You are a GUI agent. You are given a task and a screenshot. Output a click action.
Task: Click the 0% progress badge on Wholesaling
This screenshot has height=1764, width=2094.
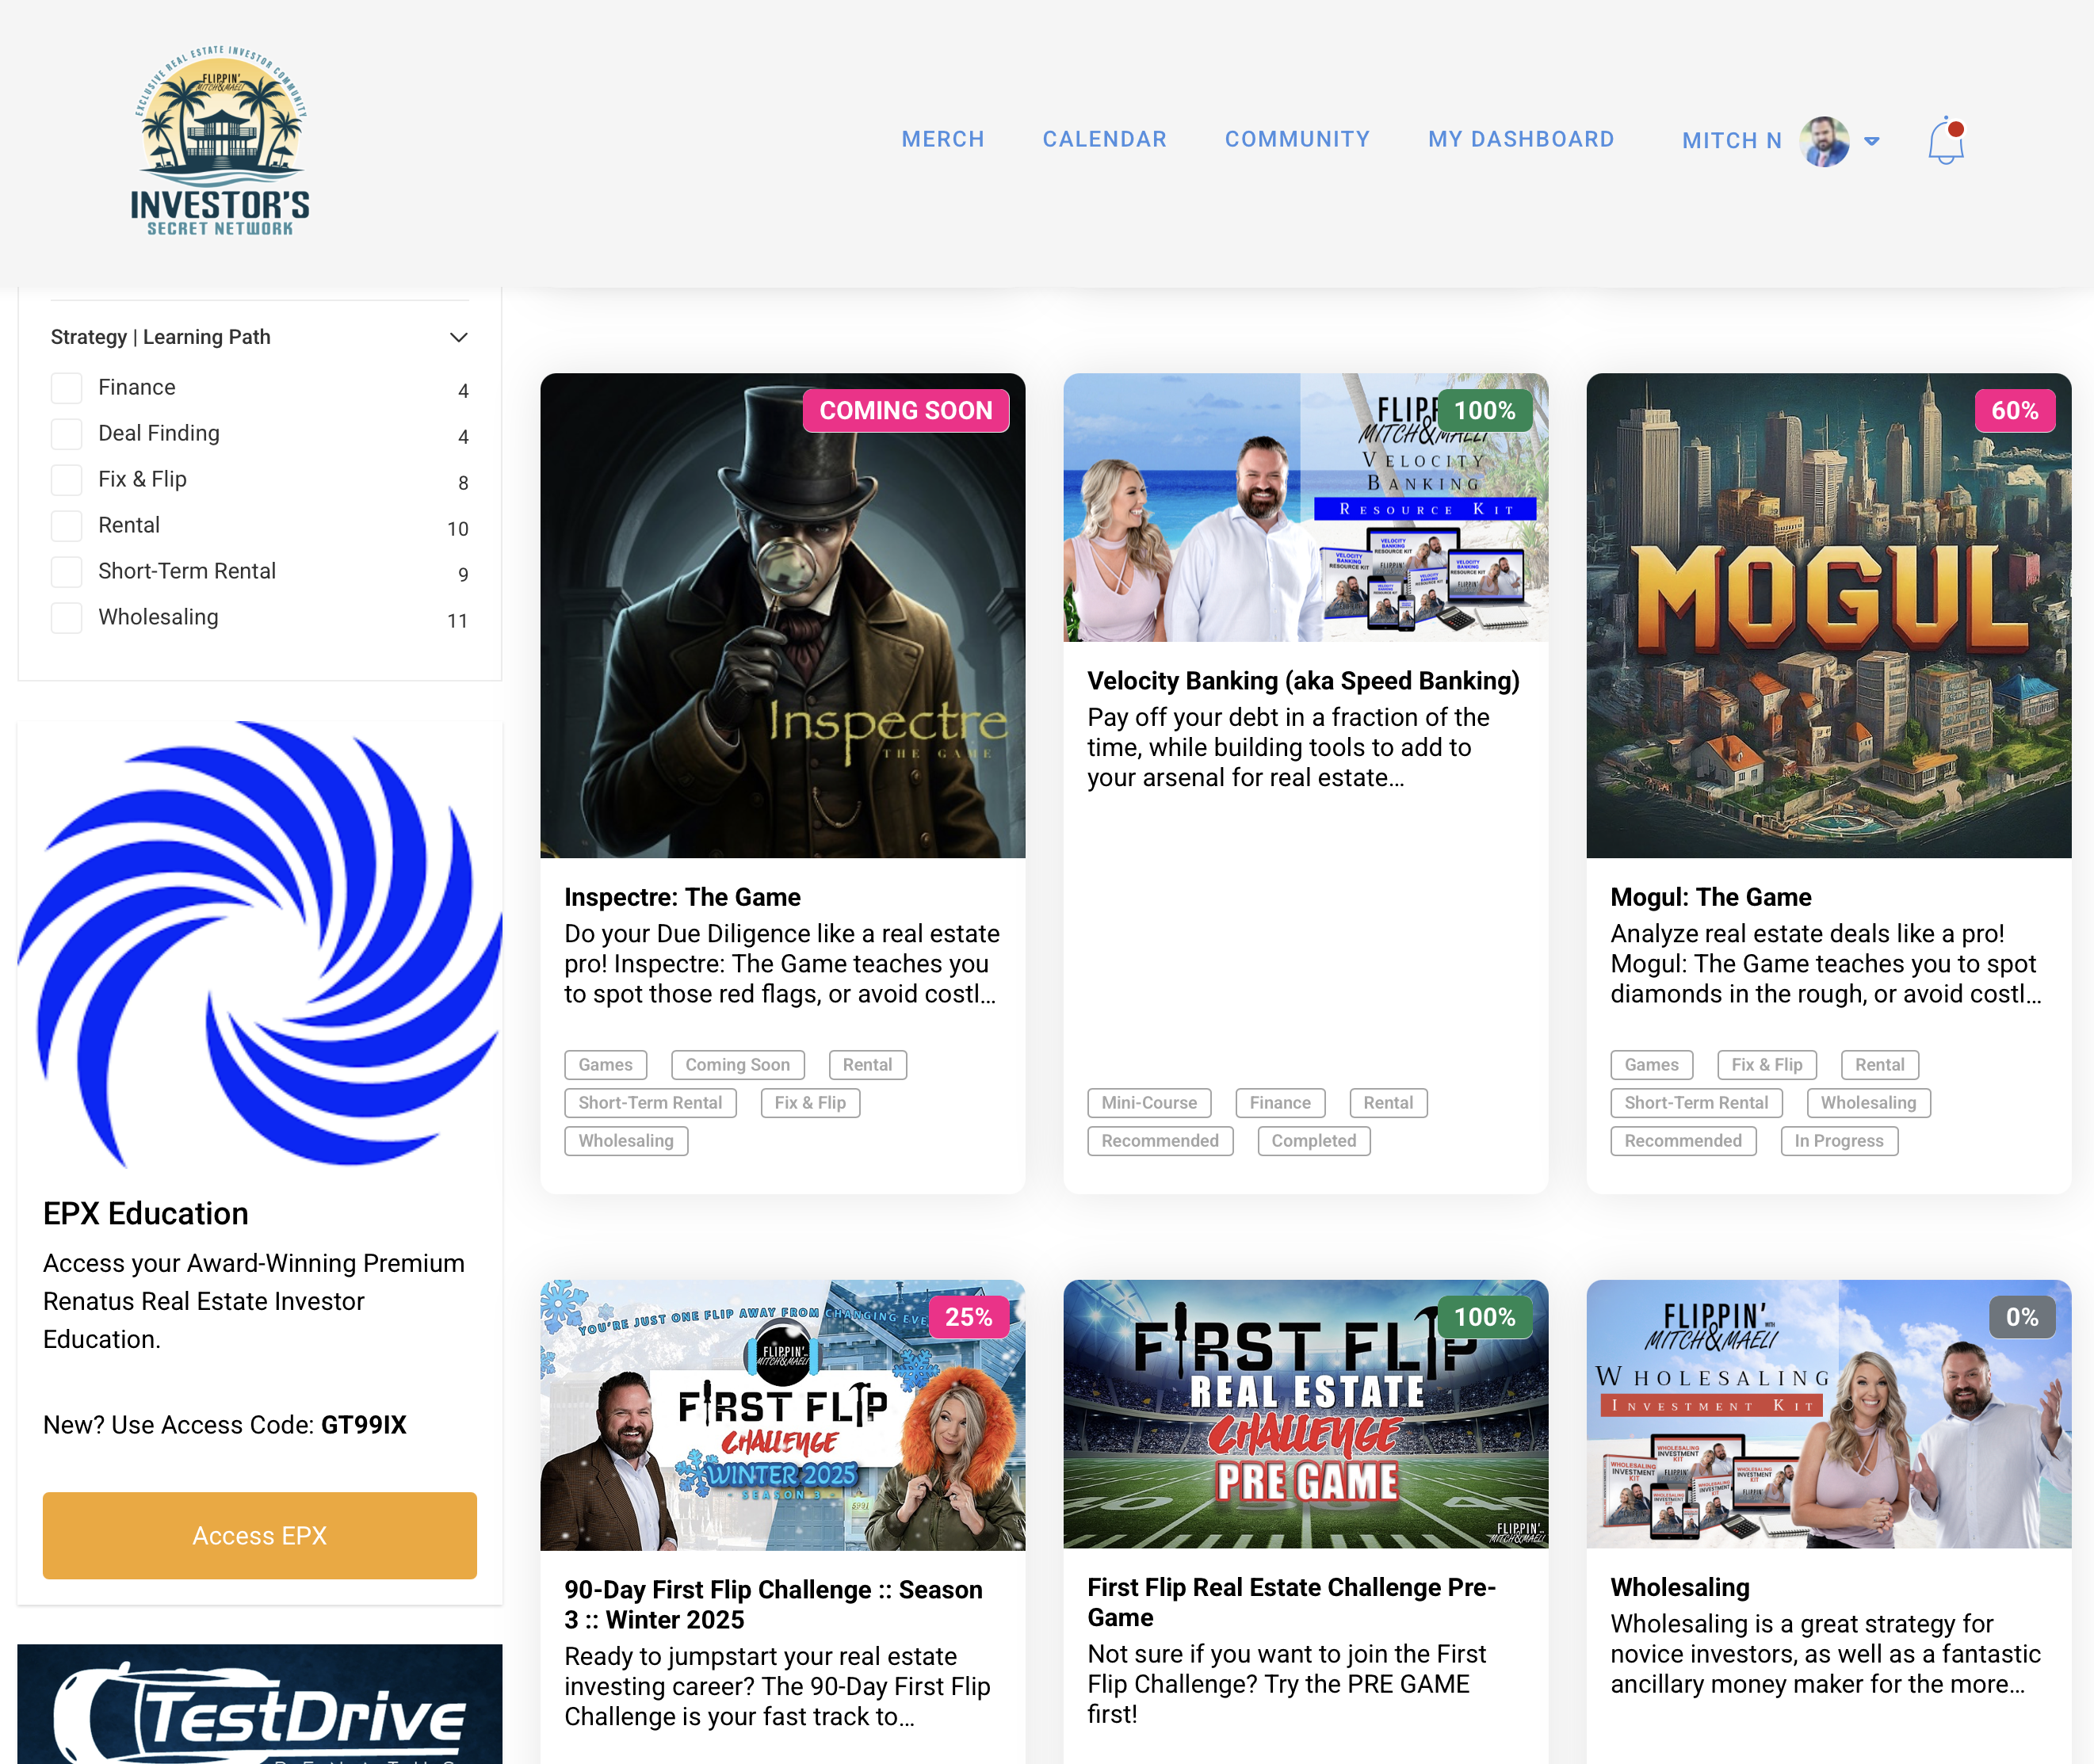pos(2021,1317)
